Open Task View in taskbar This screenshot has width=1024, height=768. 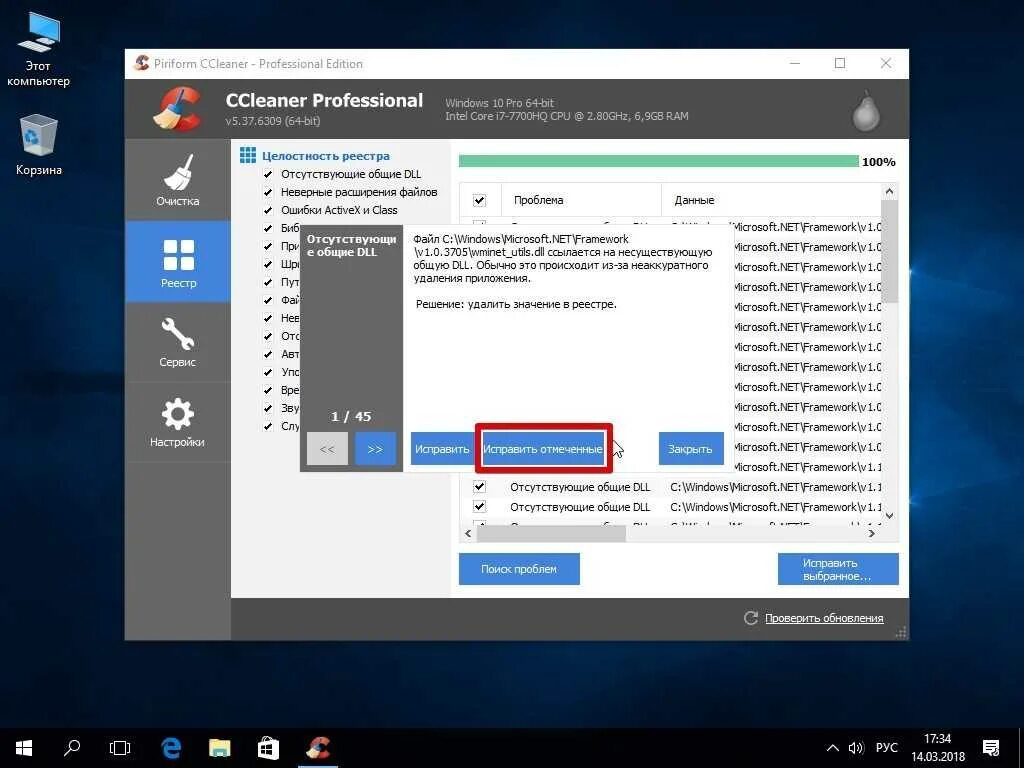click(120, 748)
